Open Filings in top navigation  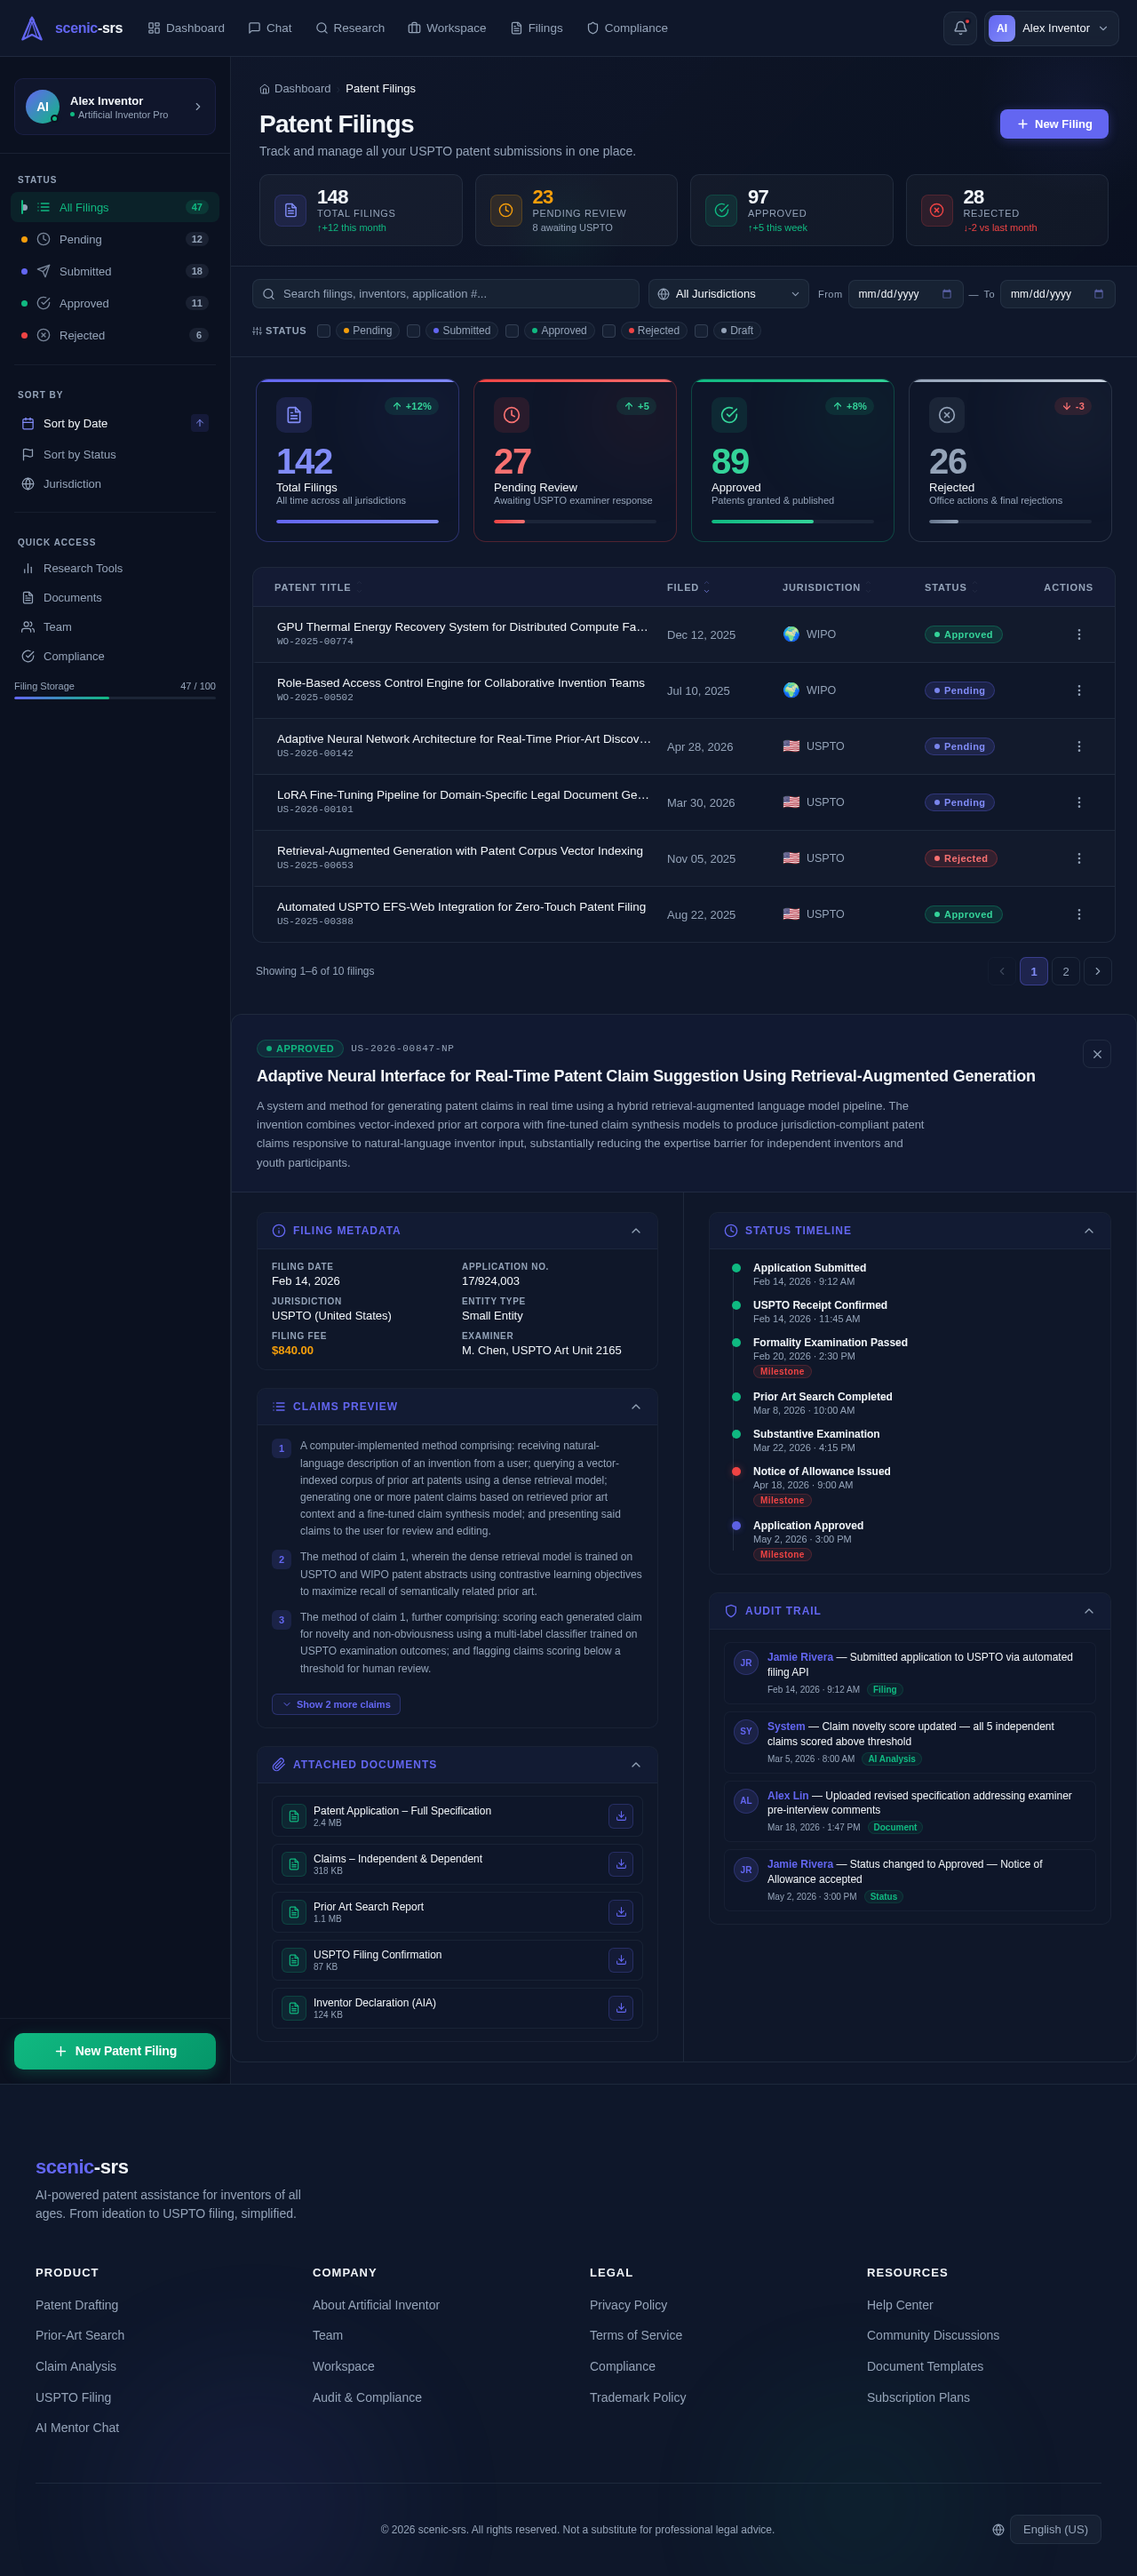(536, 28)
